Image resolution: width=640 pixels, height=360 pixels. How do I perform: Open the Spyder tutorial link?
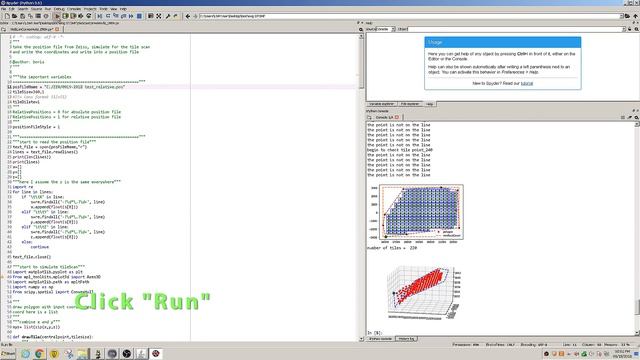pyautogui.click(x=527, y=83)
